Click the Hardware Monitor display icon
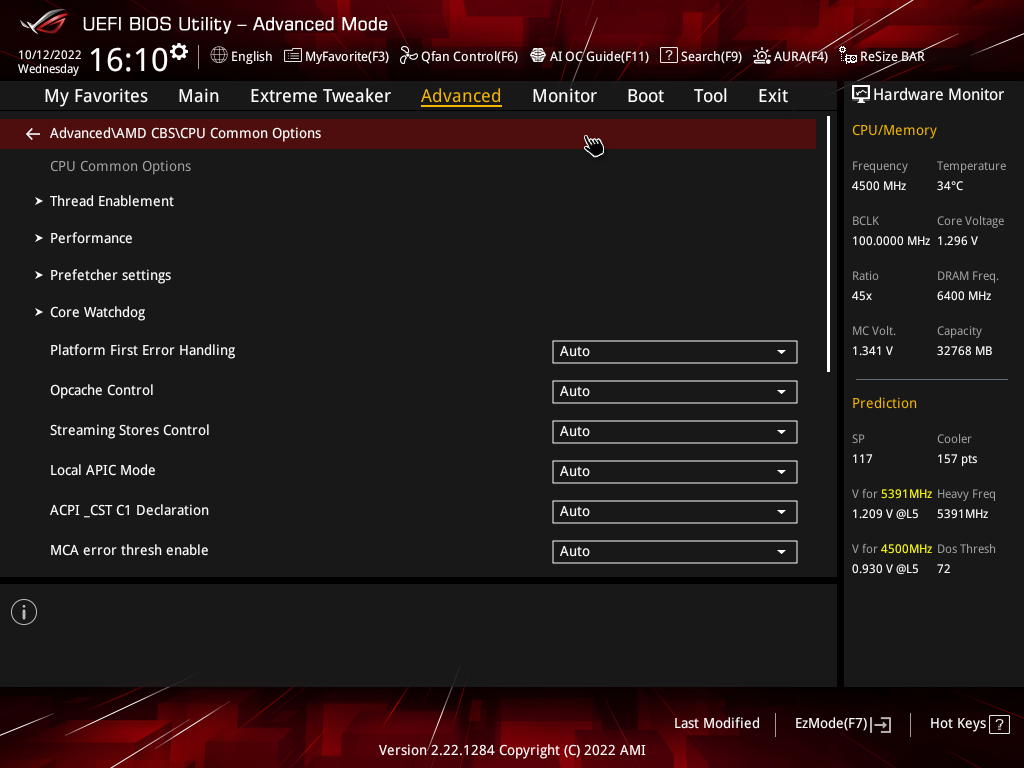1024x768 pixels. pos(861,95)
